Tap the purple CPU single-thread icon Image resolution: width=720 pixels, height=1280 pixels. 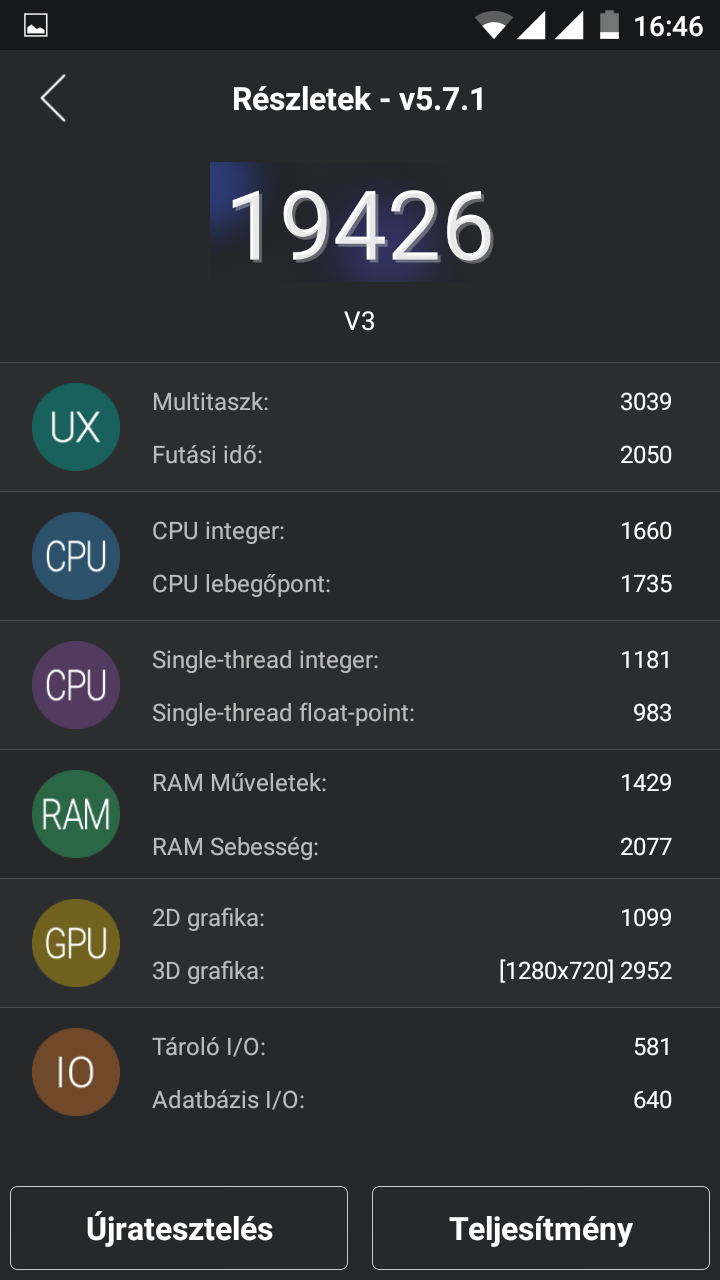pos(76,685)
